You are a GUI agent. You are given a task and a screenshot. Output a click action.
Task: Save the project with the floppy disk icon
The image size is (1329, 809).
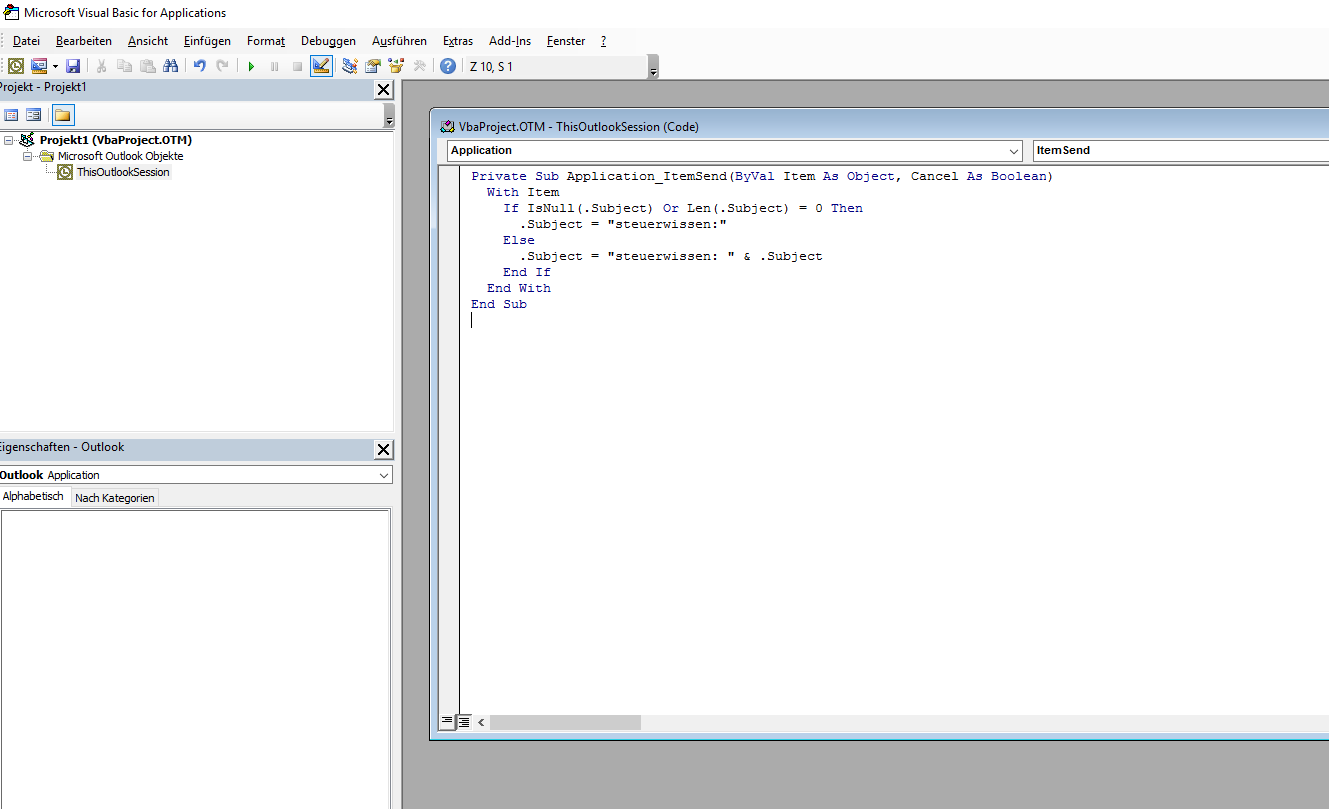[x=73, y=66]
